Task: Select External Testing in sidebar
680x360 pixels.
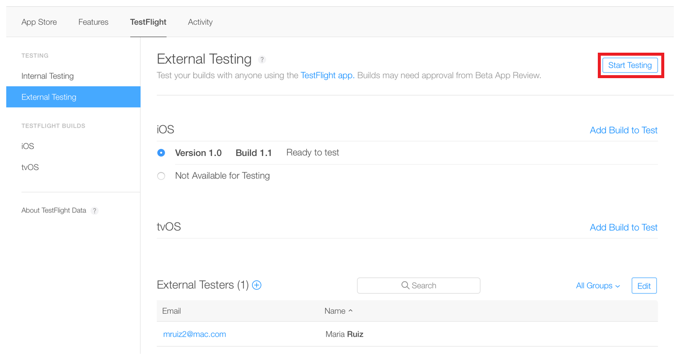Action: pos(73,97)
